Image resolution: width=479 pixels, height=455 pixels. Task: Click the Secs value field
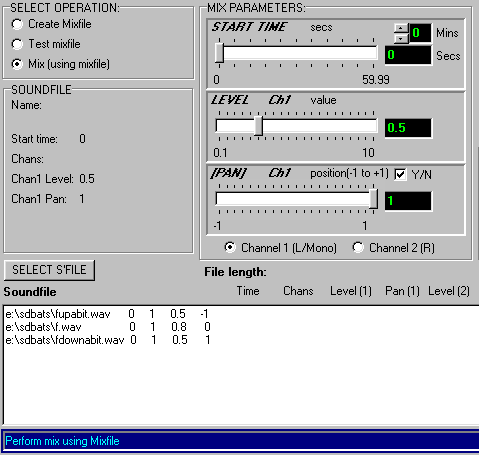tap(408, 55)
